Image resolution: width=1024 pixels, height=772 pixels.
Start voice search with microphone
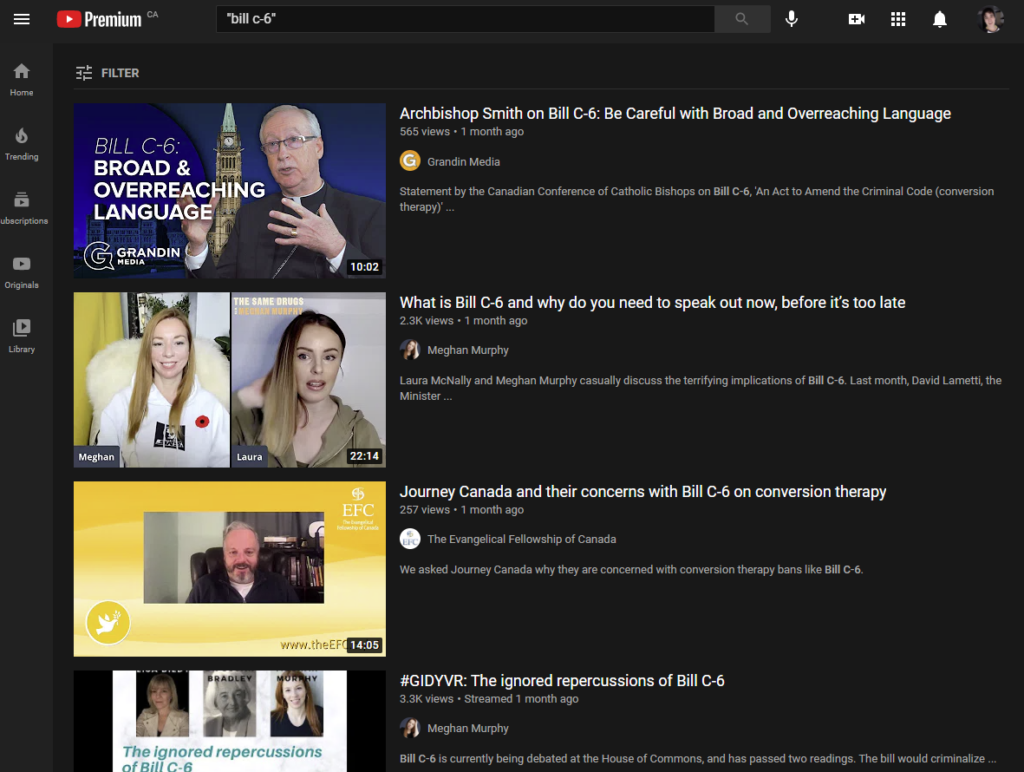pyautogui.click(x=792, y=19)
